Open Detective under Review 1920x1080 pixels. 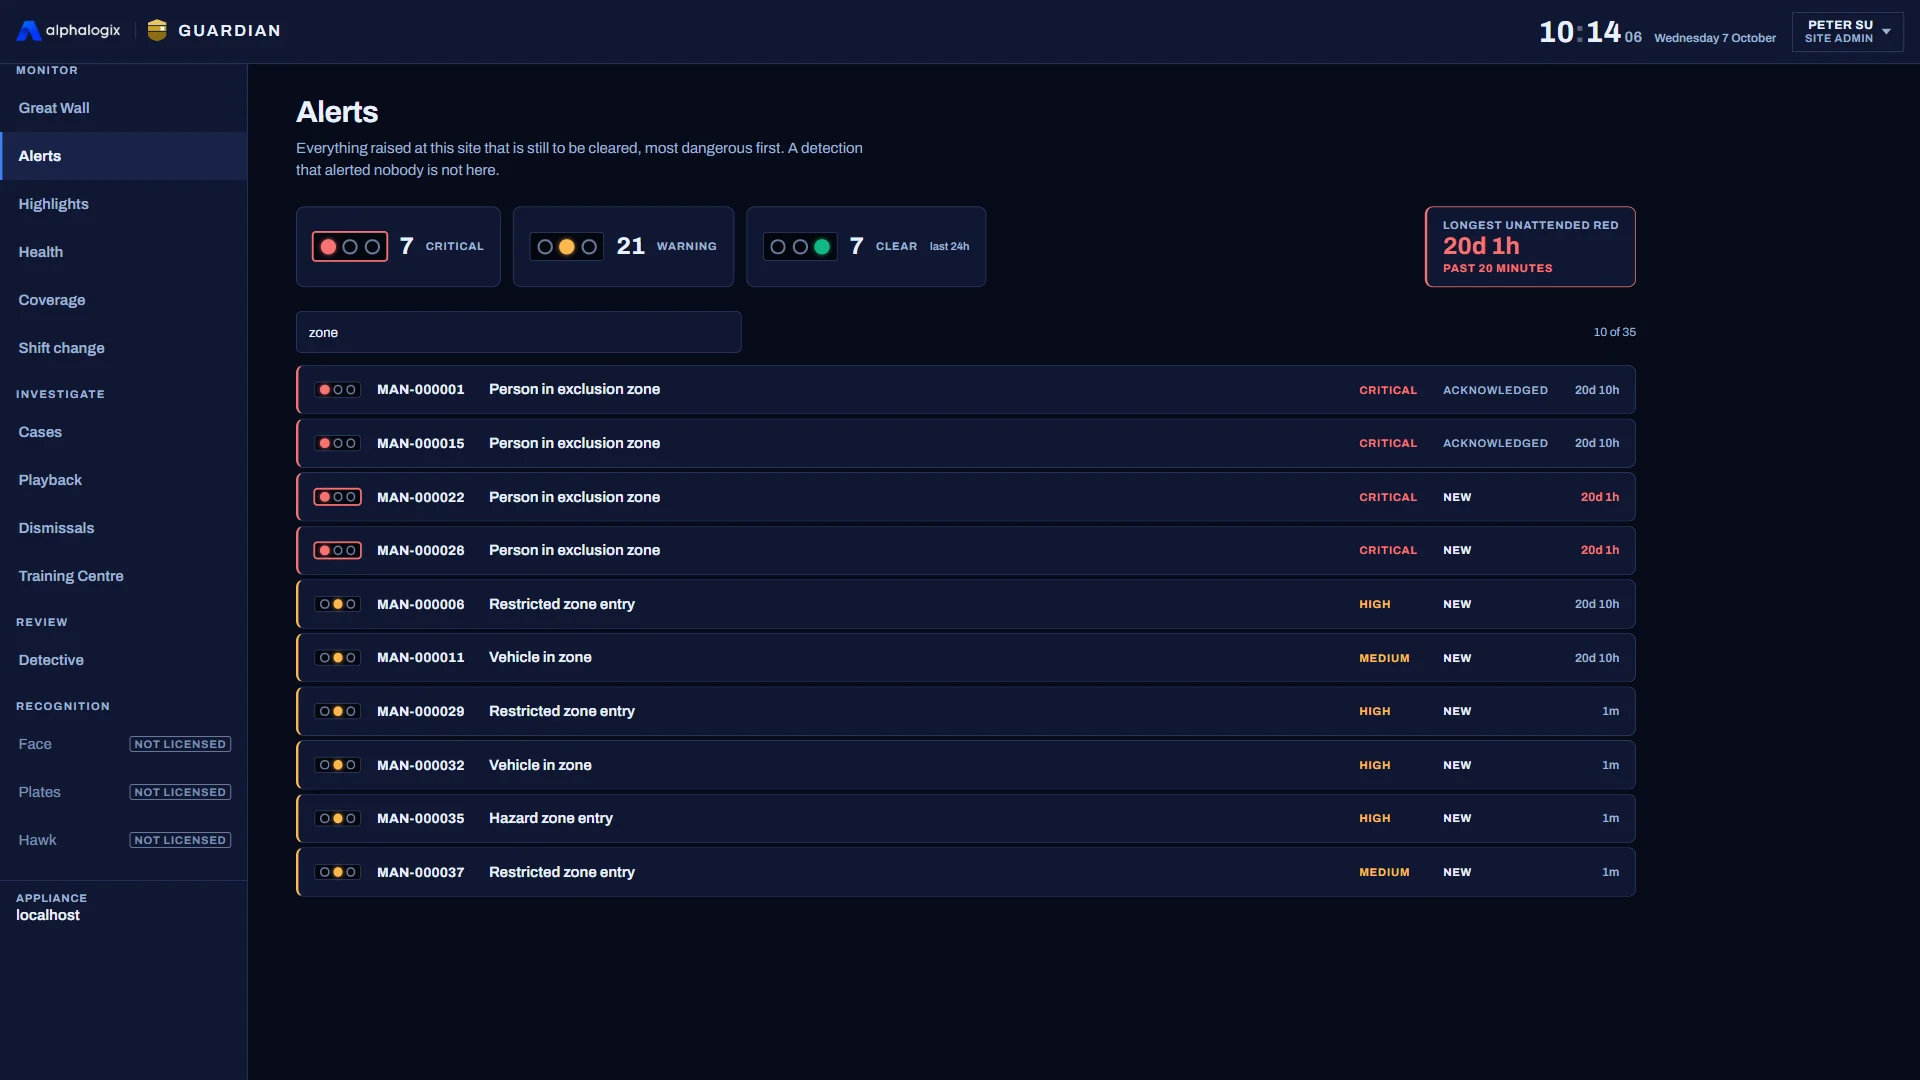pos(124,660)
